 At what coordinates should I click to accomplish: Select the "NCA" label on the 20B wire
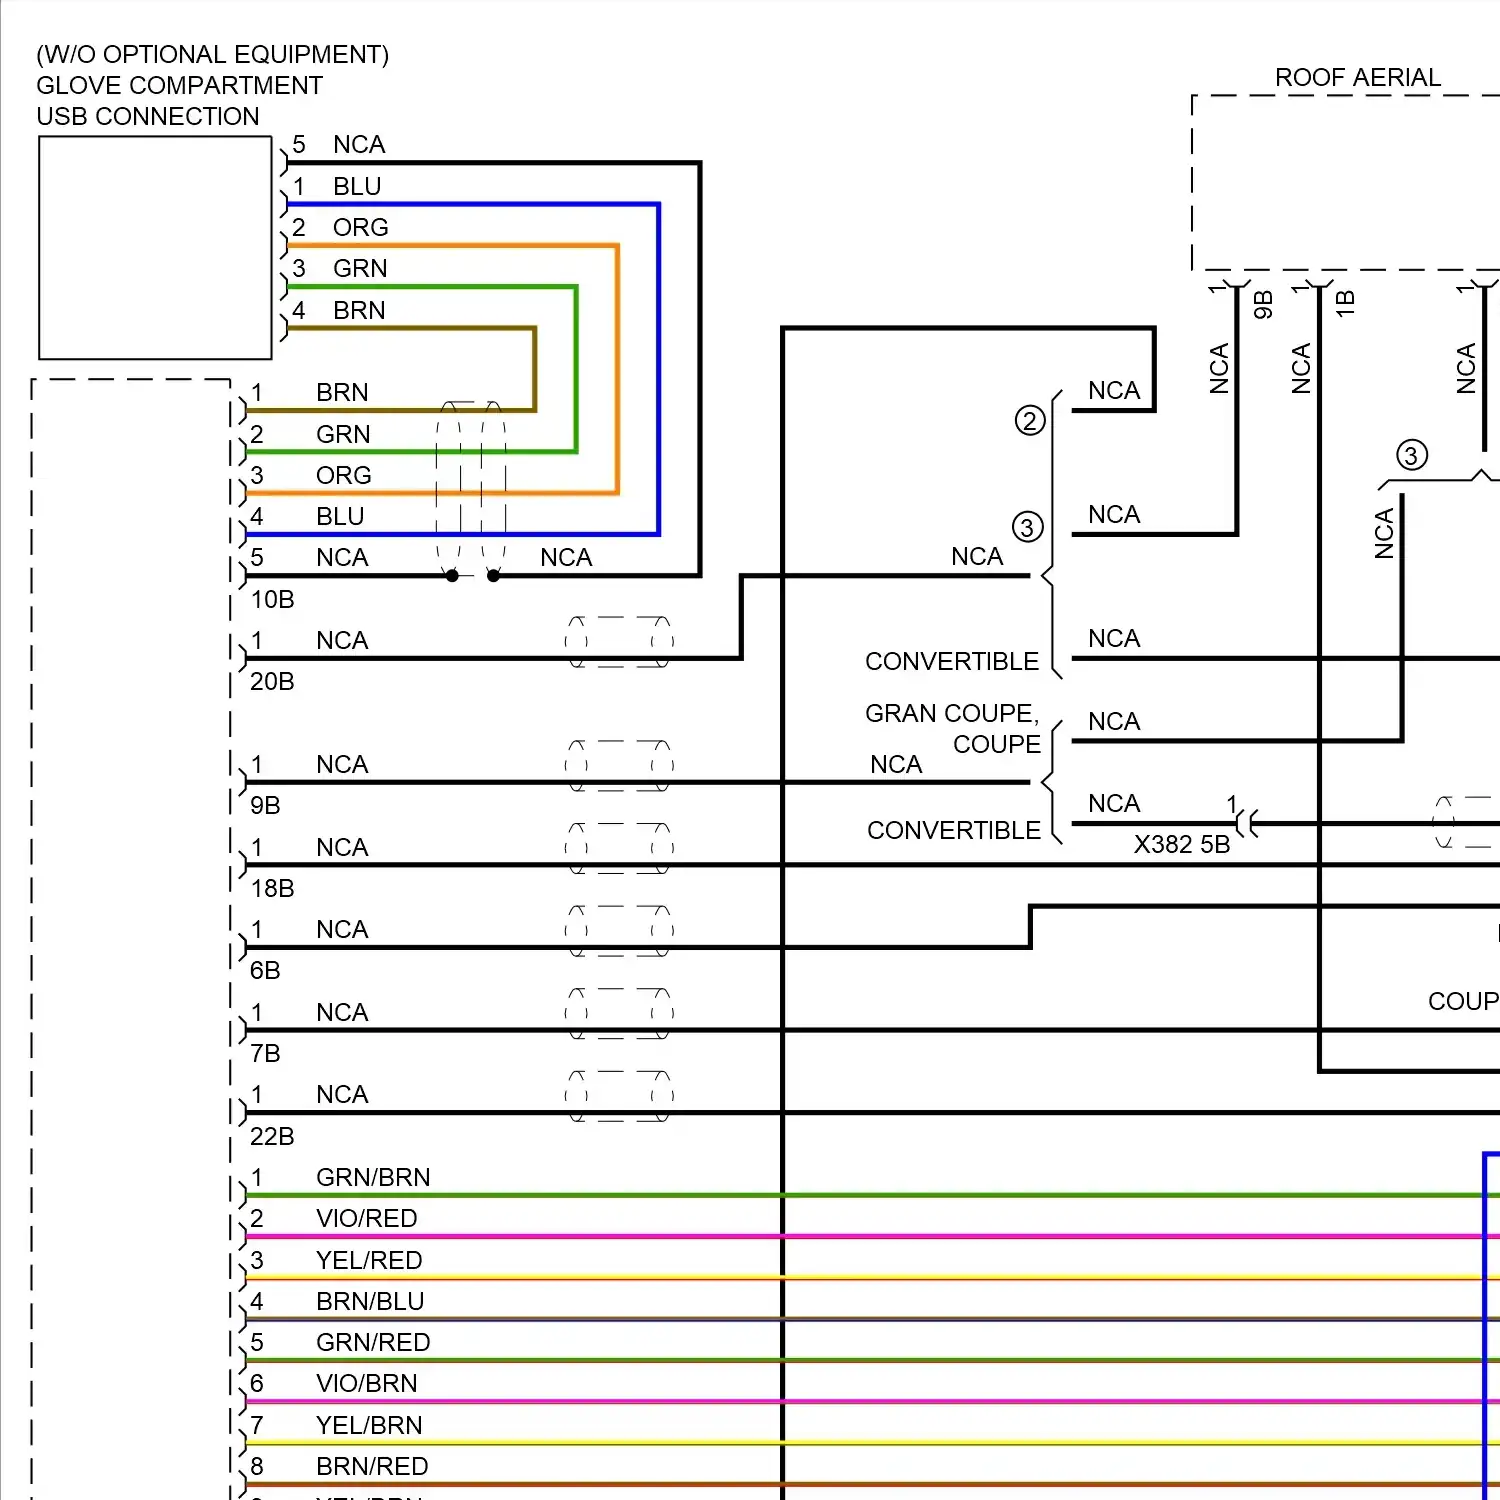click(342, 640)
